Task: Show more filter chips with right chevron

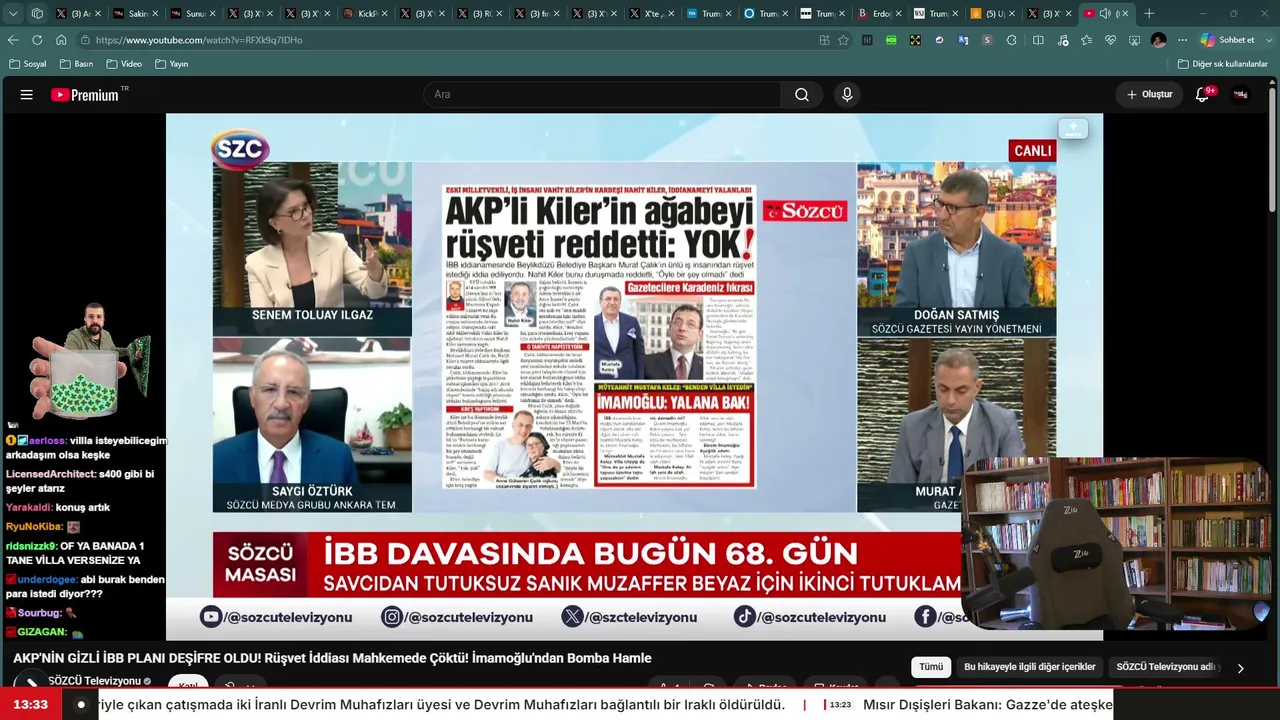Action: 1241,668
